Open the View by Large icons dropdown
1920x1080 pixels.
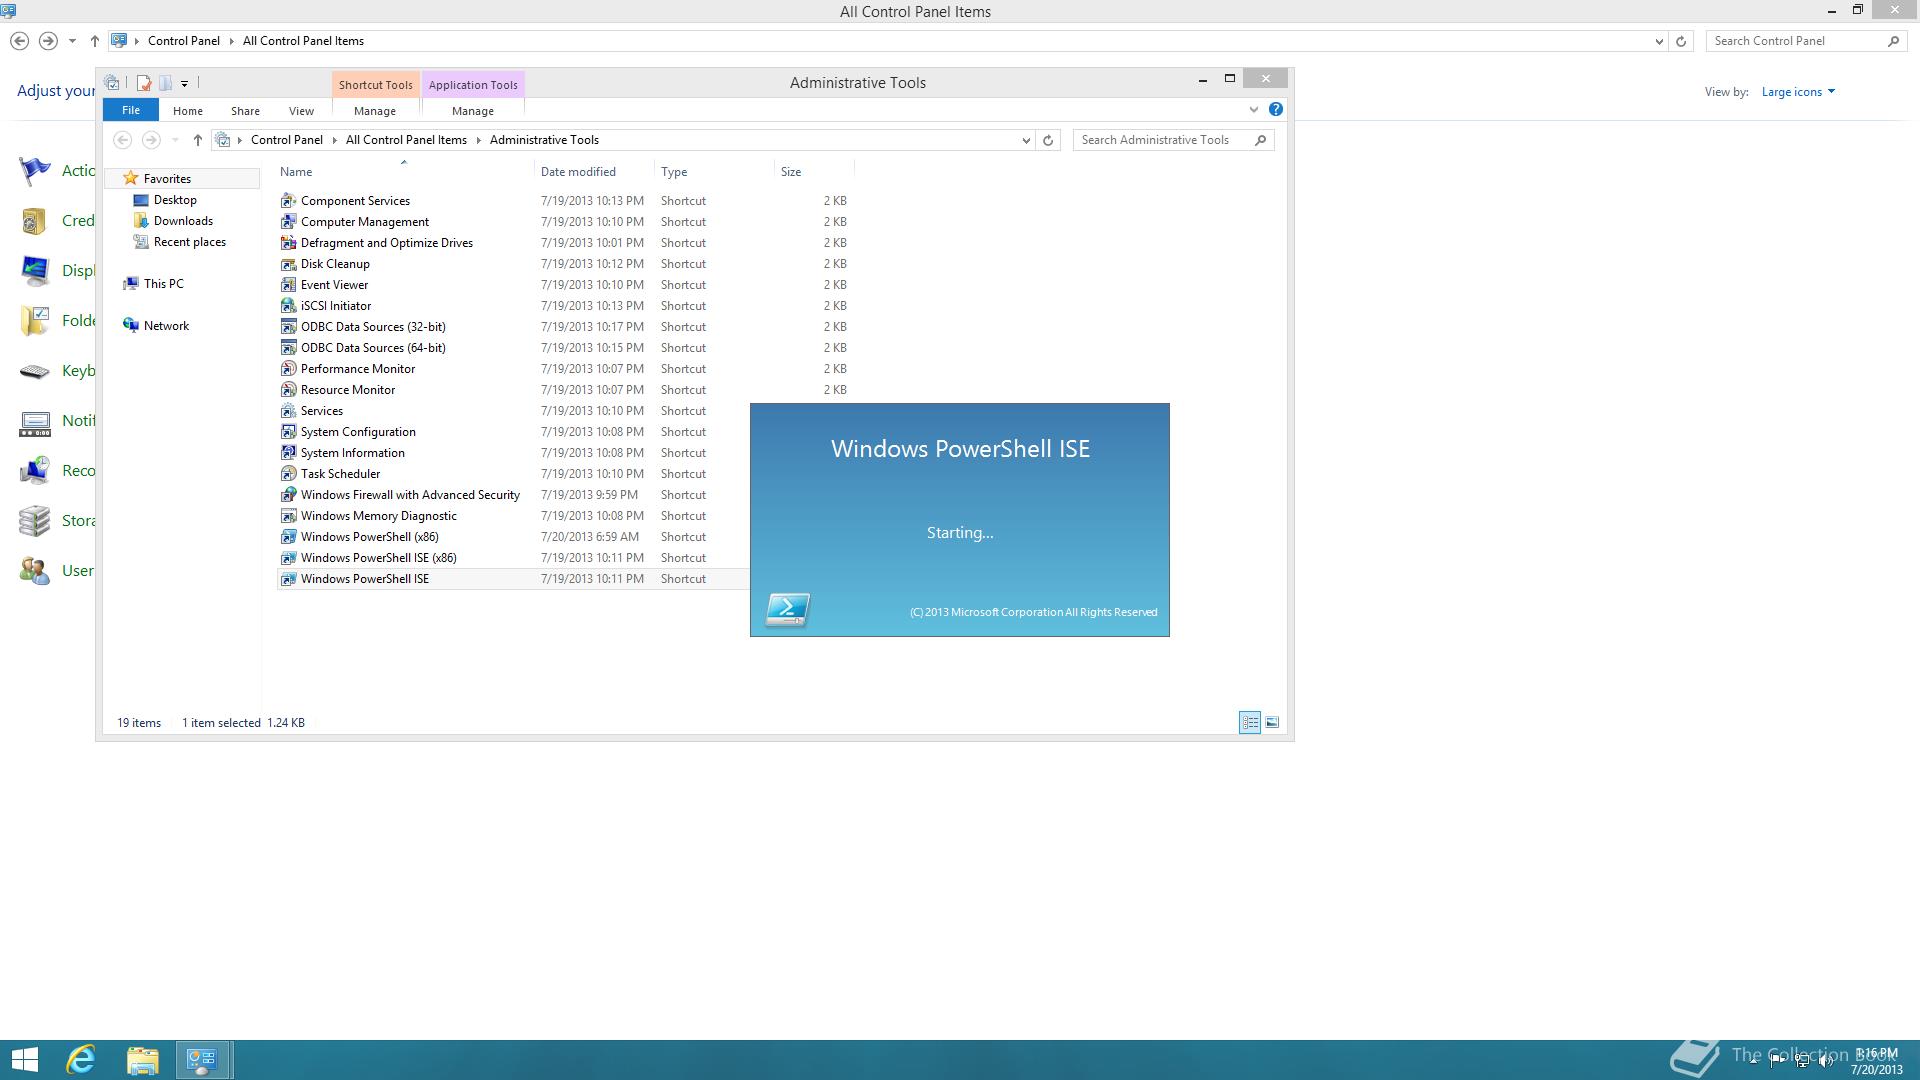[1798, 92]
